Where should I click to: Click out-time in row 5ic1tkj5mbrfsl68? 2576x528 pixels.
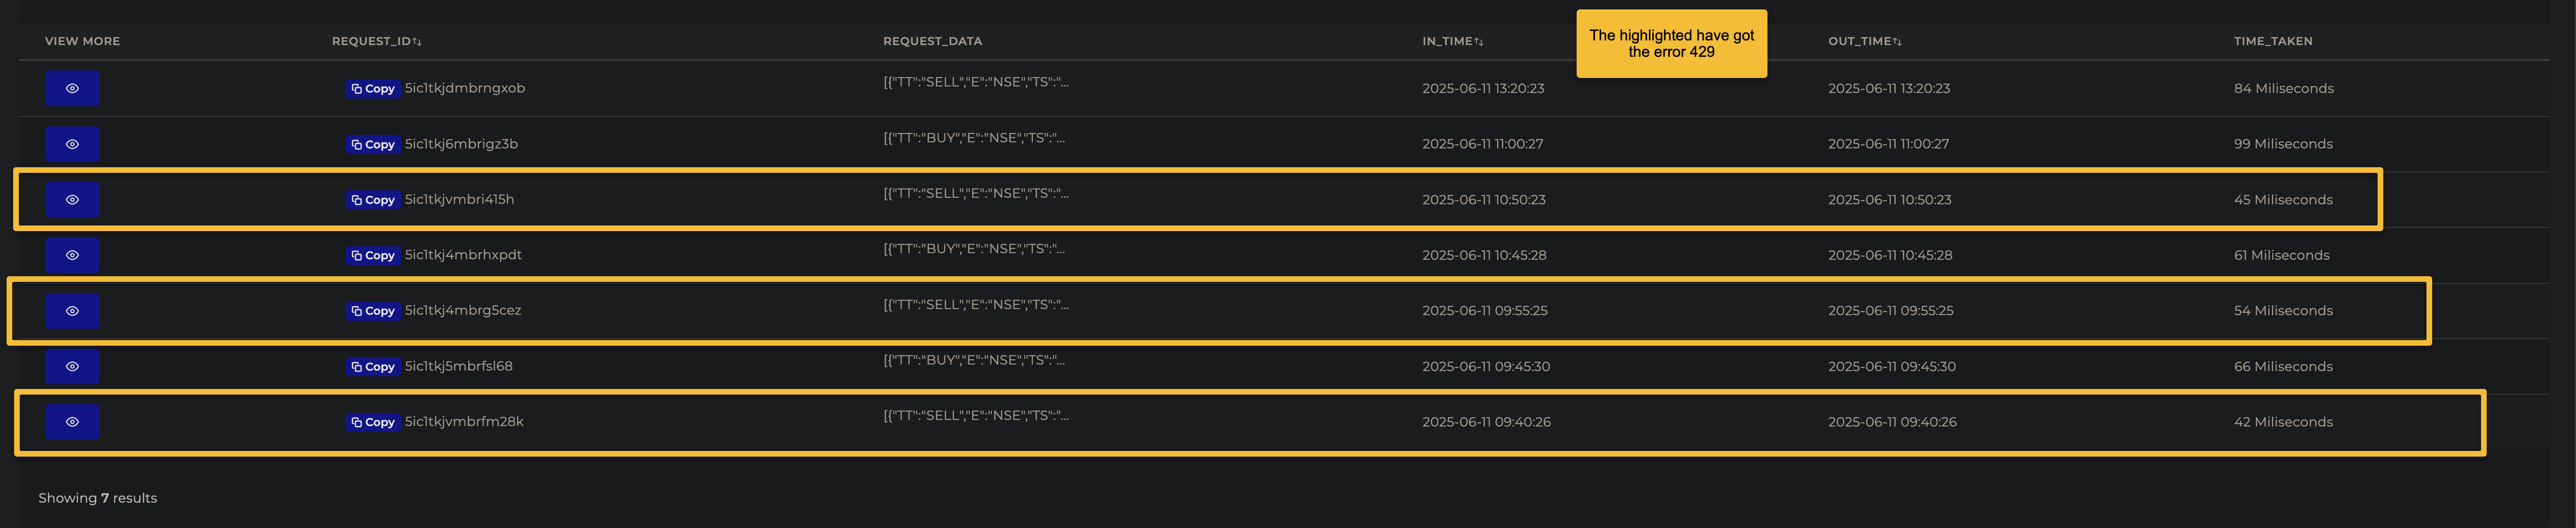[x=1892, y=367]
